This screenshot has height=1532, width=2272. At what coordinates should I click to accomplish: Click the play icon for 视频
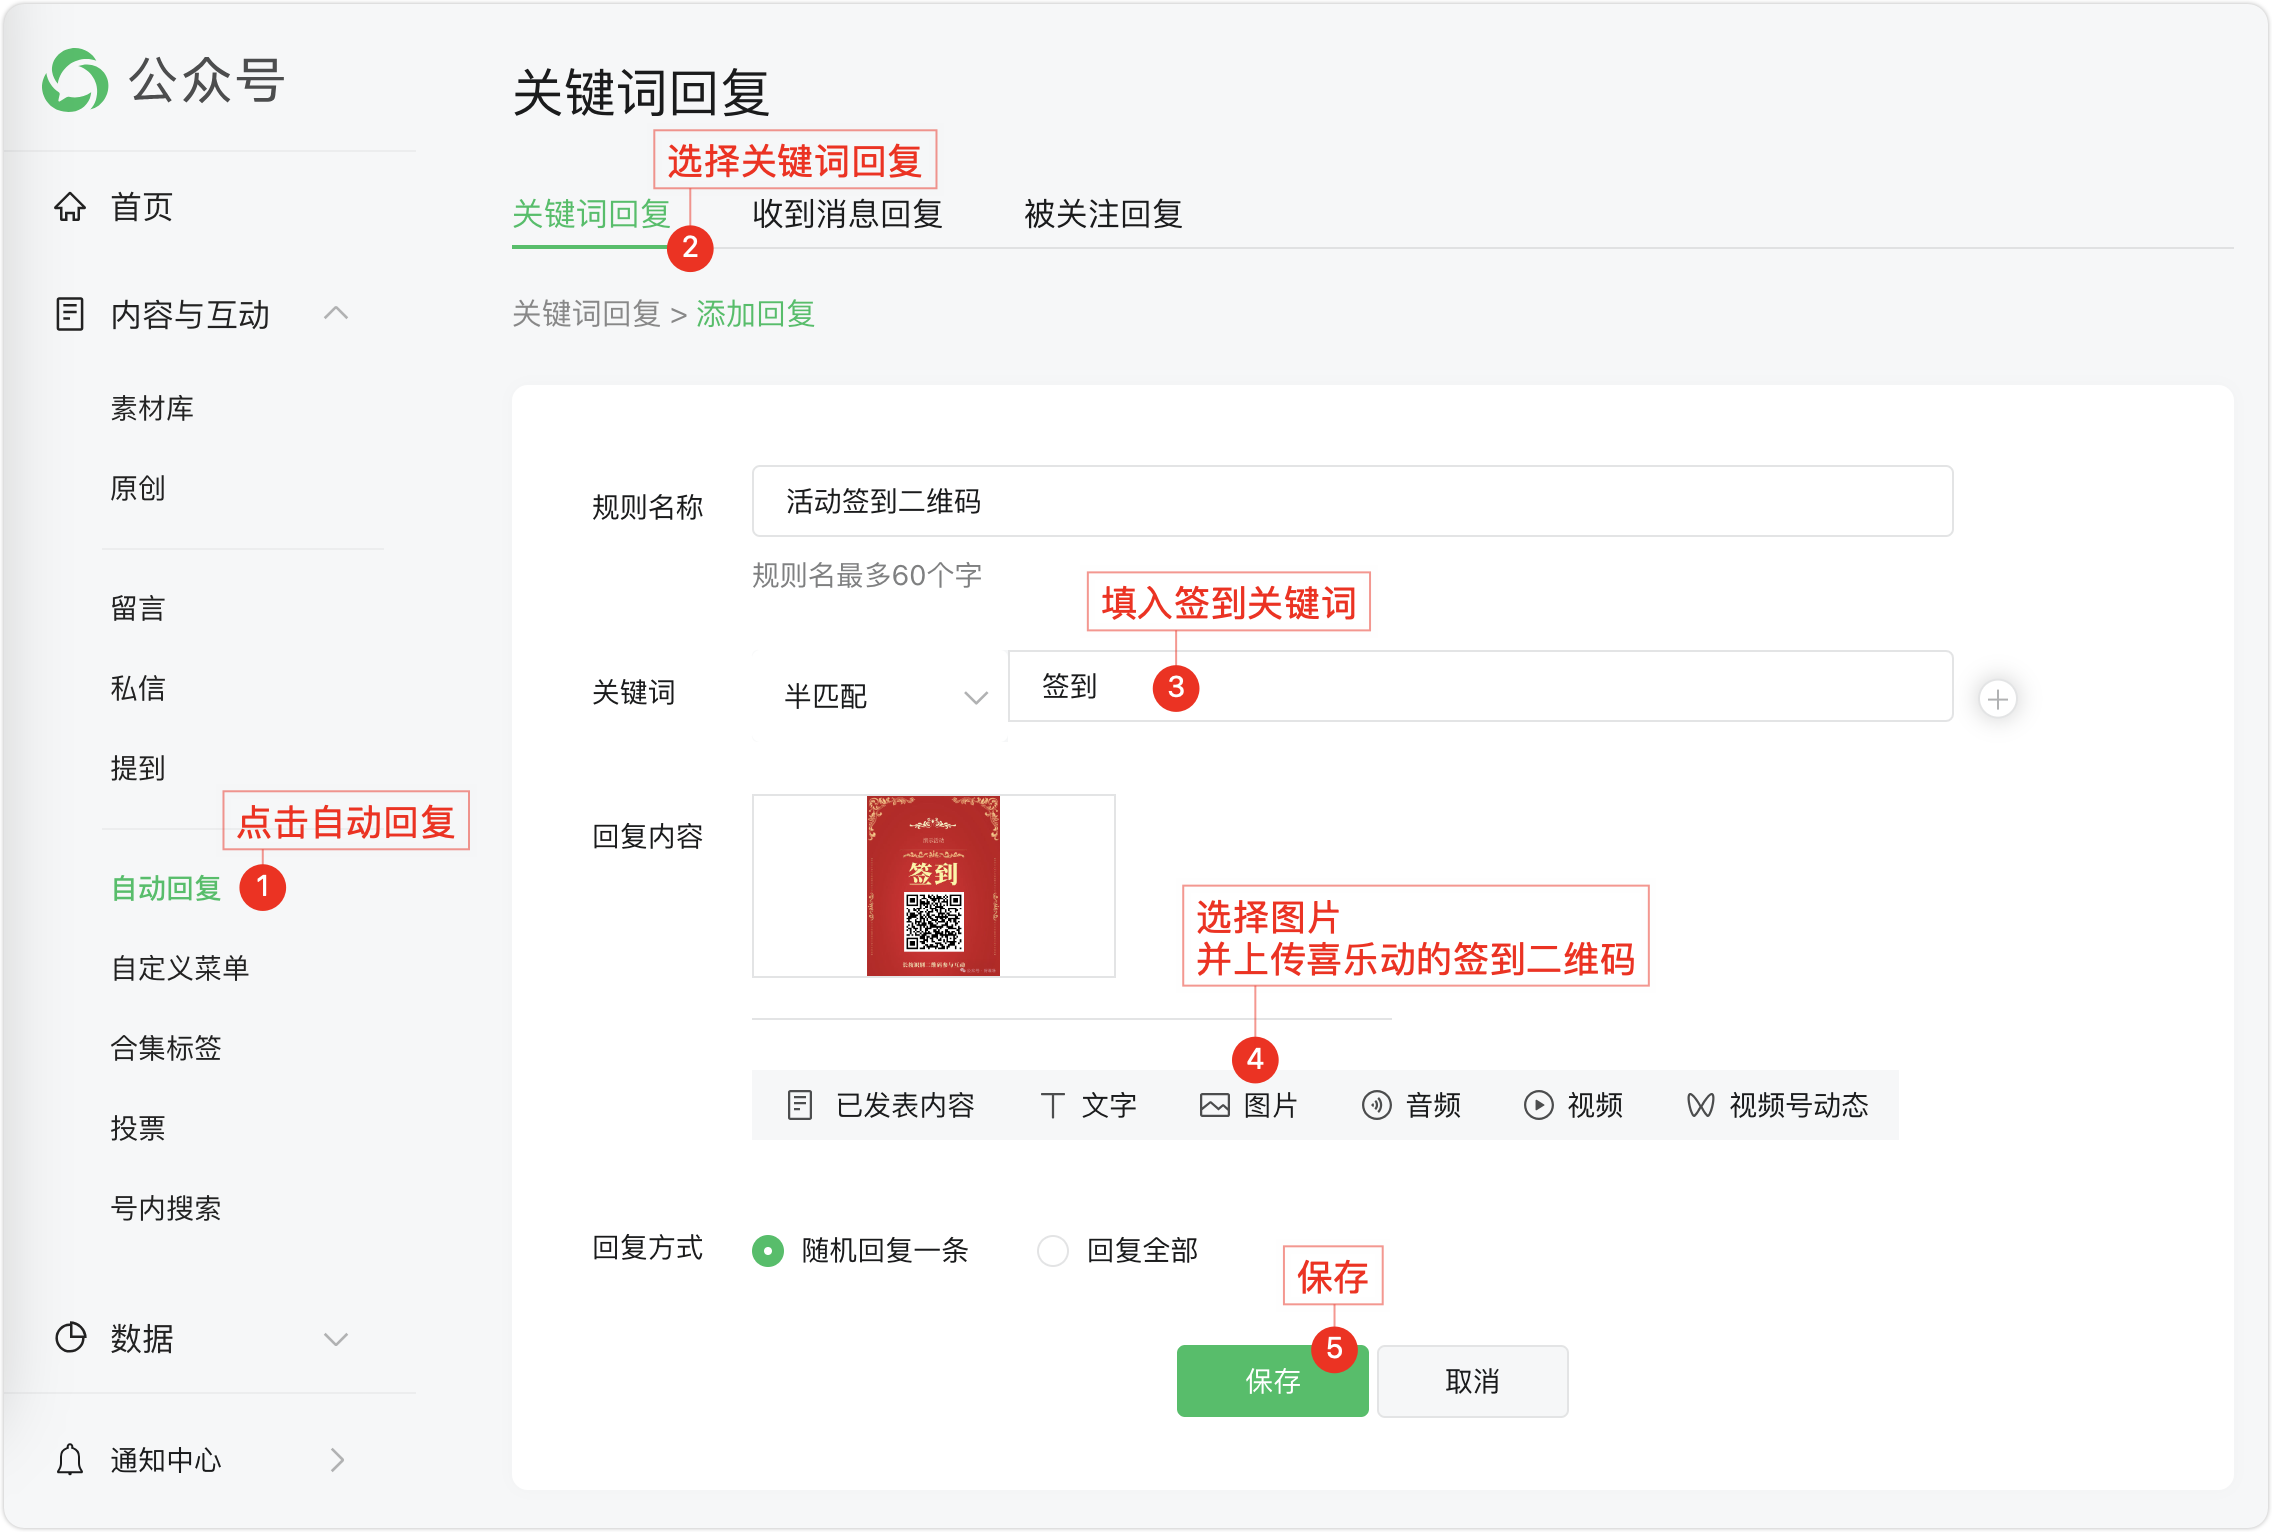pos(1539,1105)
